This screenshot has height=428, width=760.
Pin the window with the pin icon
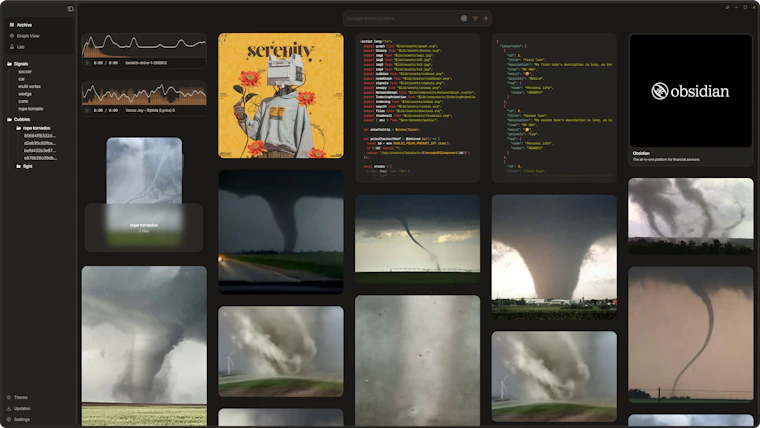click(x=727, y=7)
